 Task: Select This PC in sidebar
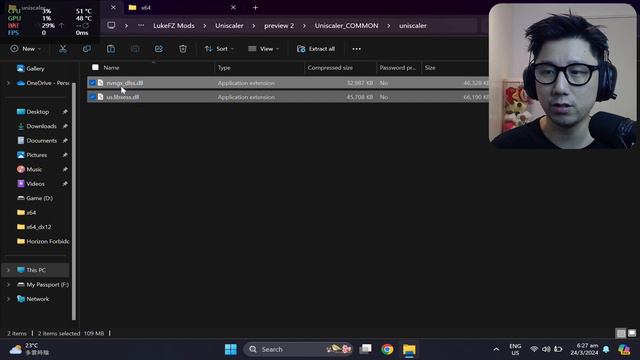36,270
